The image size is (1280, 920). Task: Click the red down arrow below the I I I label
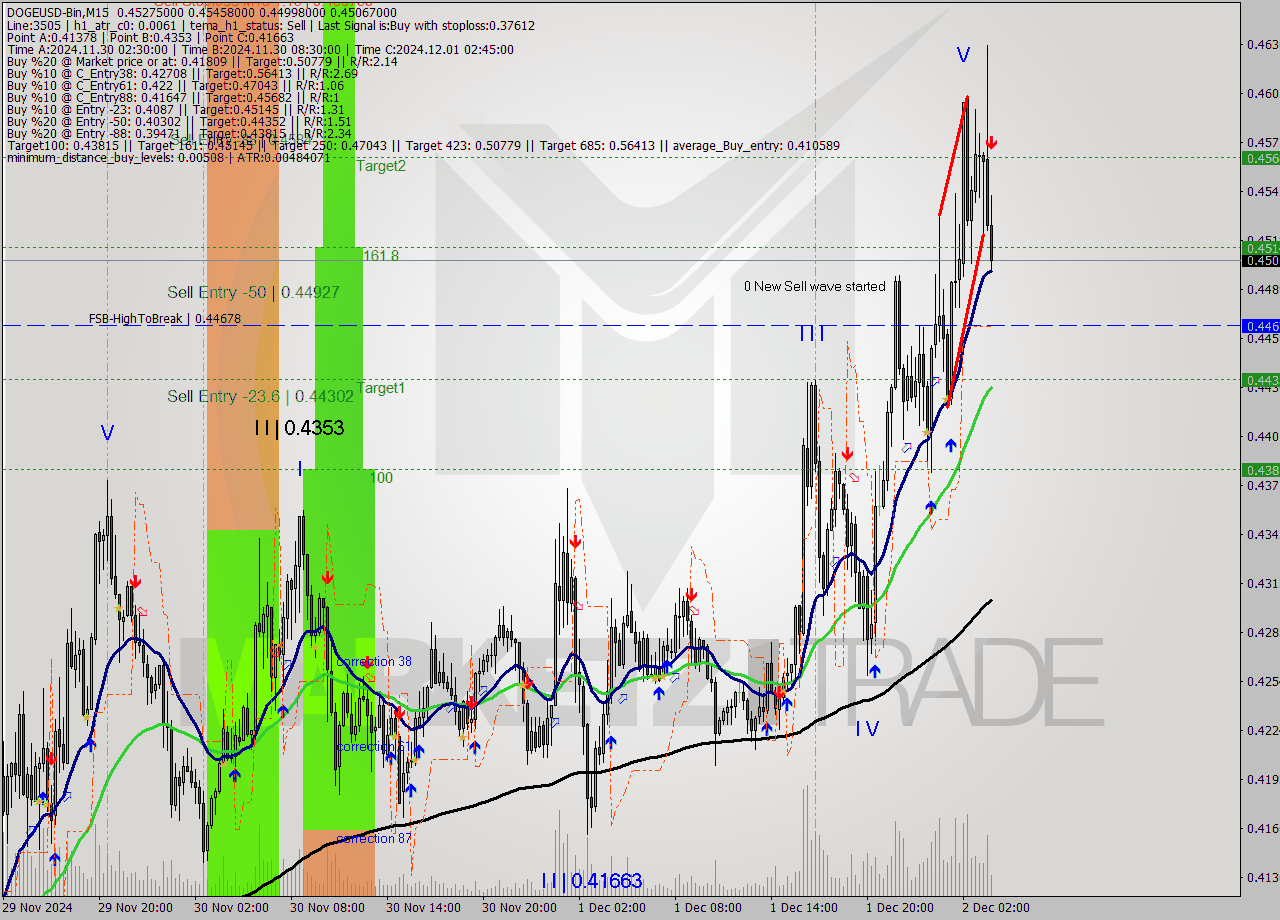[x=846, y=453]
